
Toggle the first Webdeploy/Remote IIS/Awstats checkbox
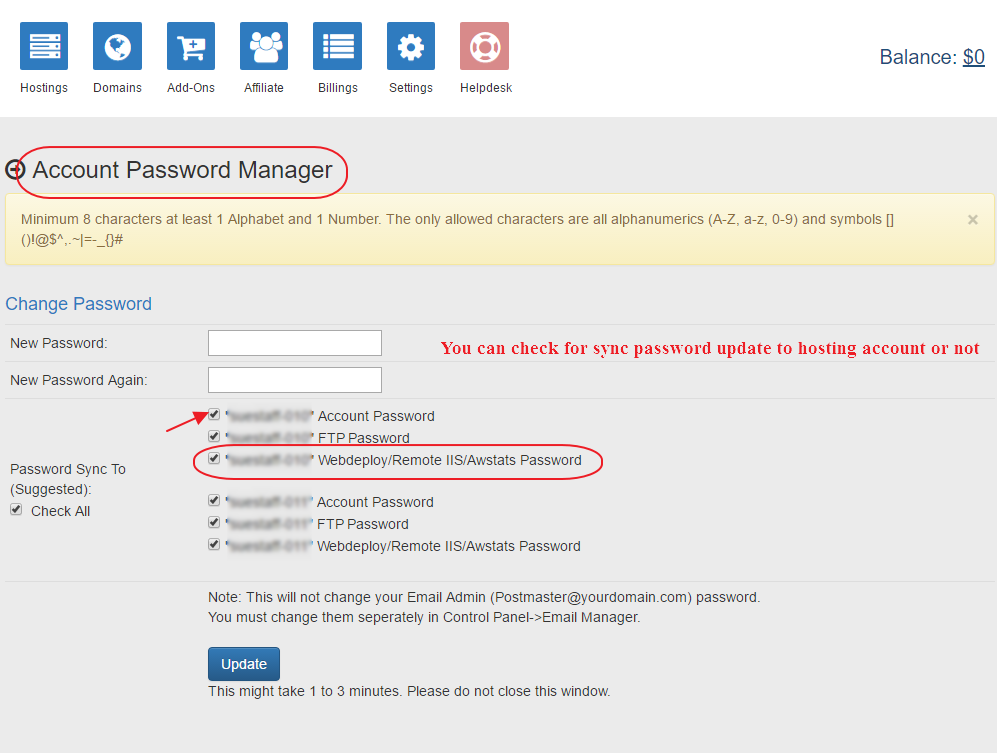click(x=214, y=460)
